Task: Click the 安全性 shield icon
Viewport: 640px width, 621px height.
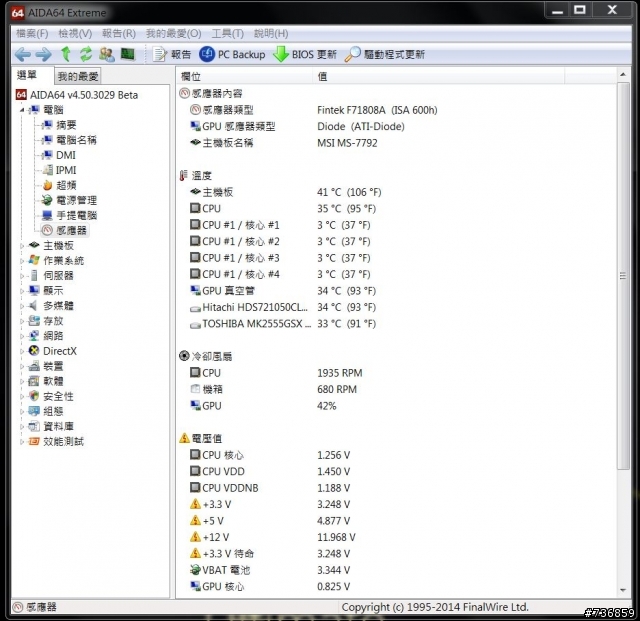Action: 34,396
